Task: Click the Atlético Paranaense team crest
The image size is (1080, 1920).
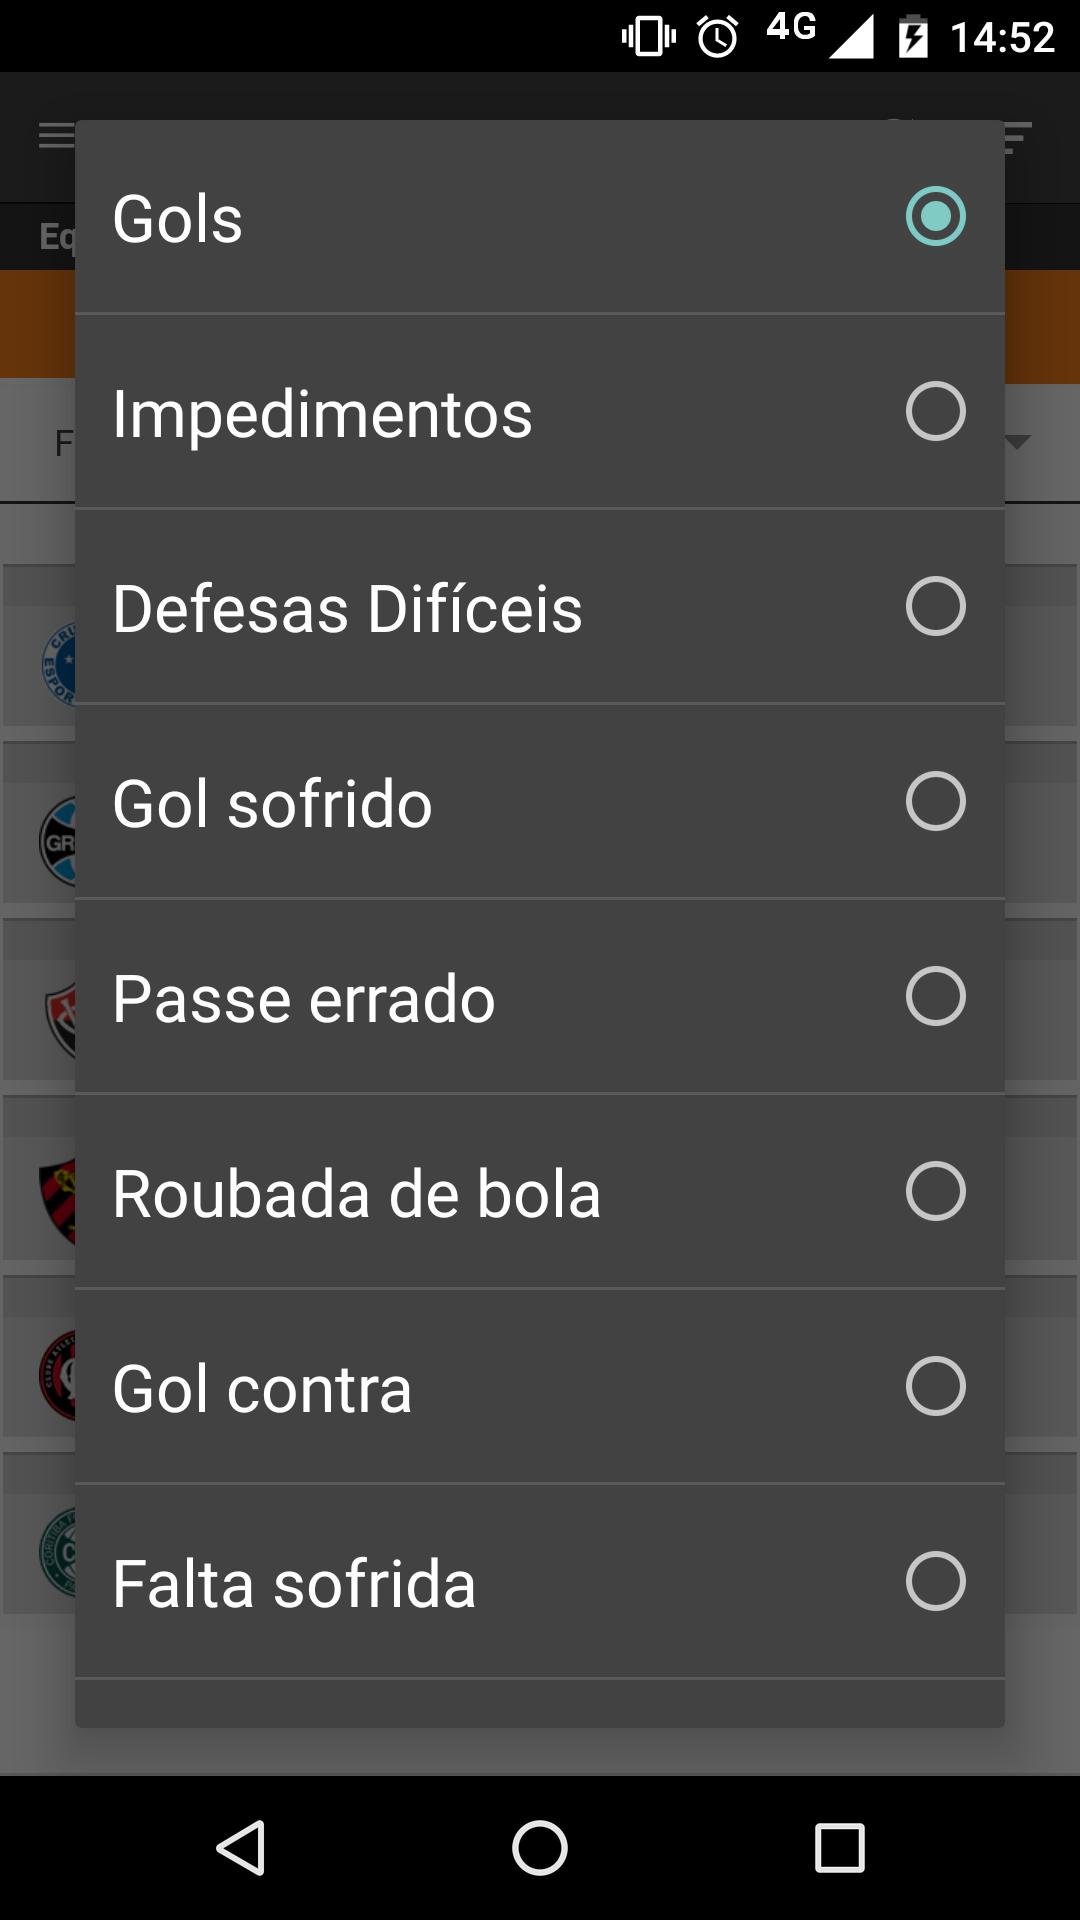Action: tap(57, 1376)
